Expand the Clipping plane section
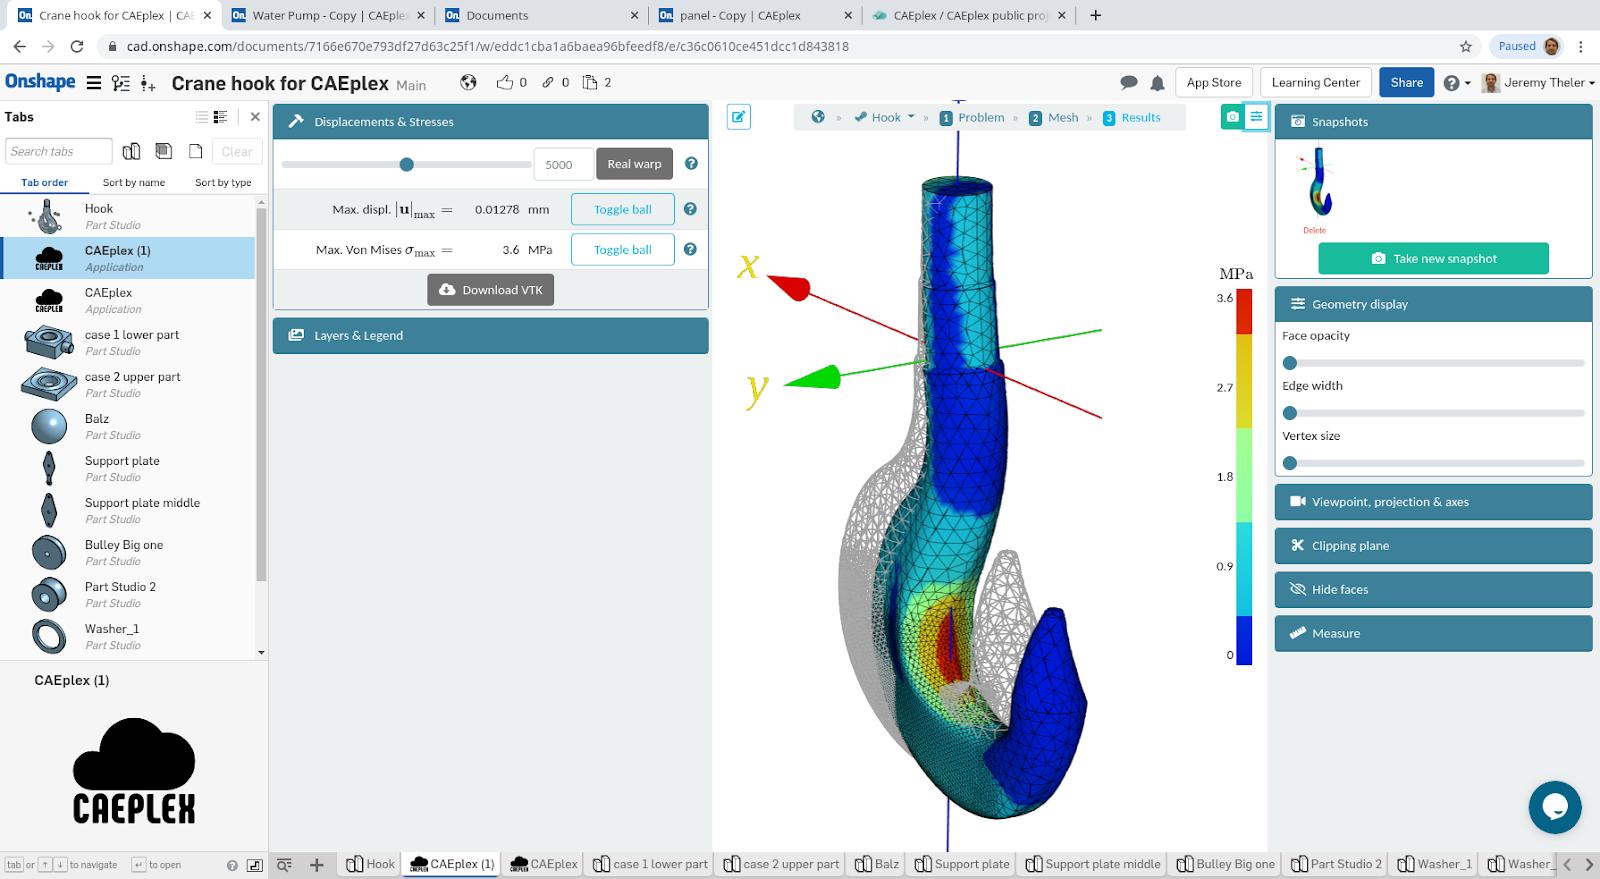This screenshot has width=1600, height=879. 1432,546
